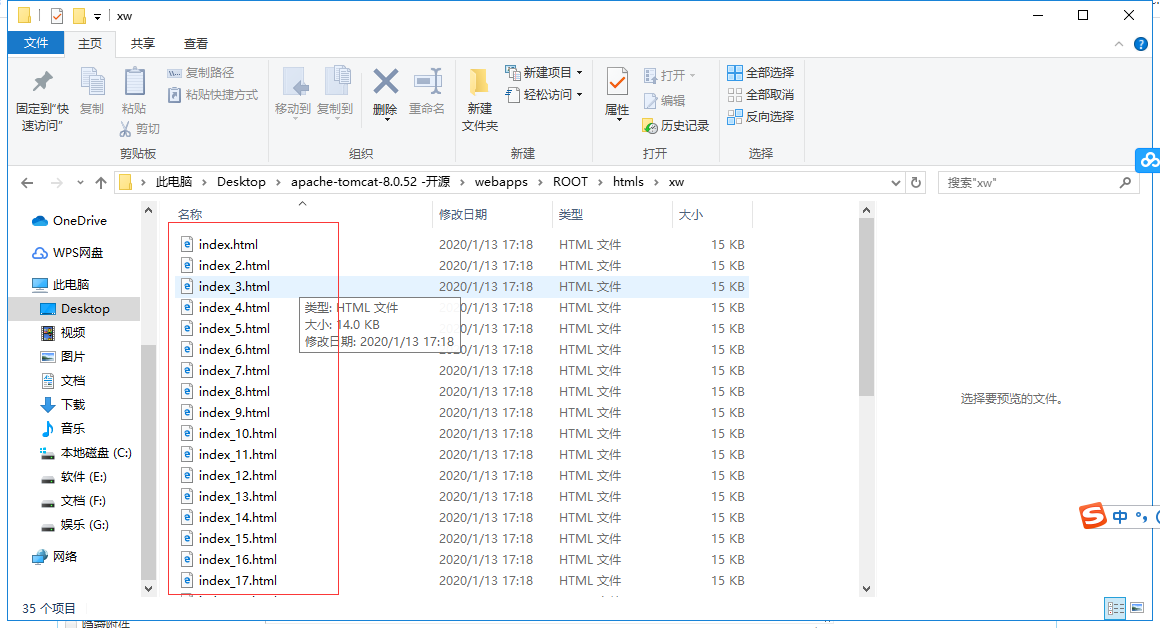Click Copy path (复制路径)
Screen dimensions: 1160x628
coord(200,72)
